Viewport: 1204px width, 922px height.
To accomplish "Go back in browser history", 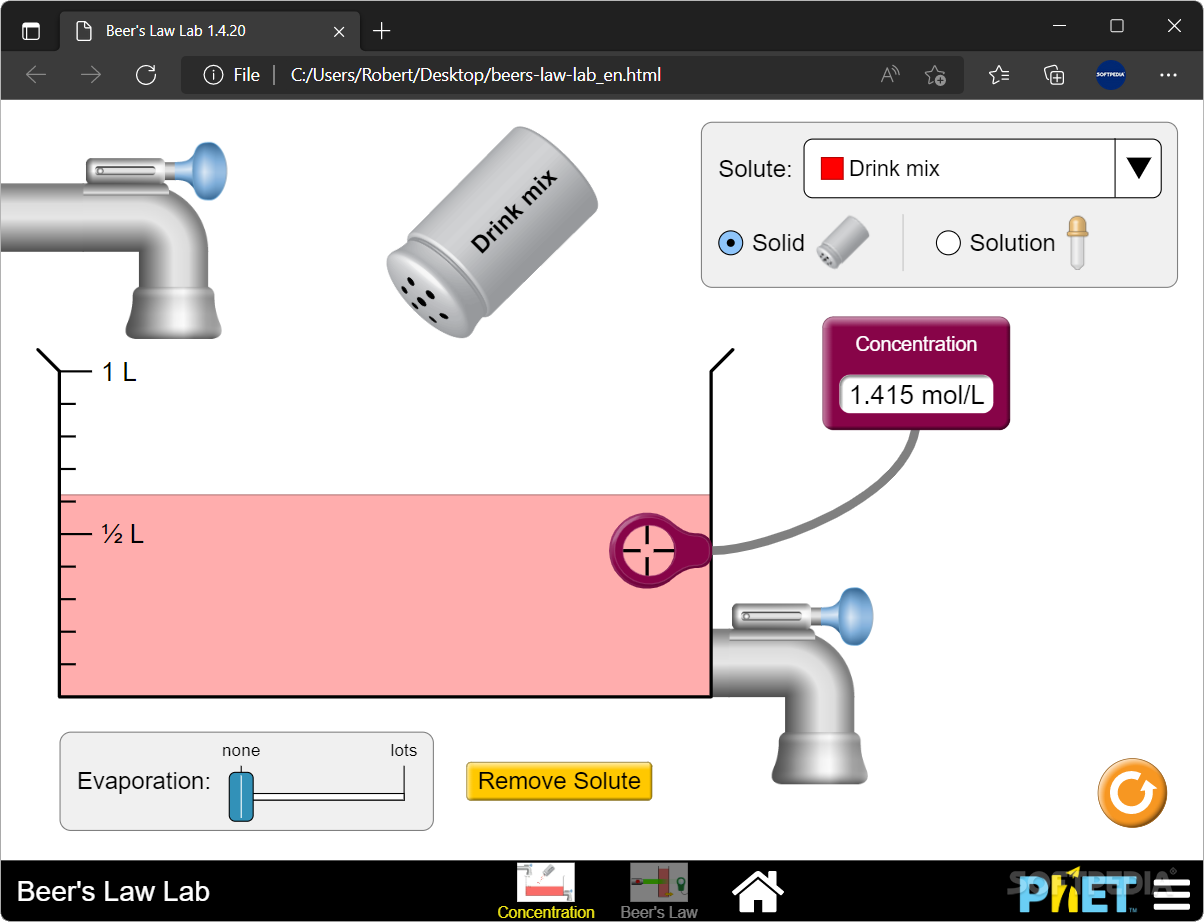I will click(x=36, y=75).
